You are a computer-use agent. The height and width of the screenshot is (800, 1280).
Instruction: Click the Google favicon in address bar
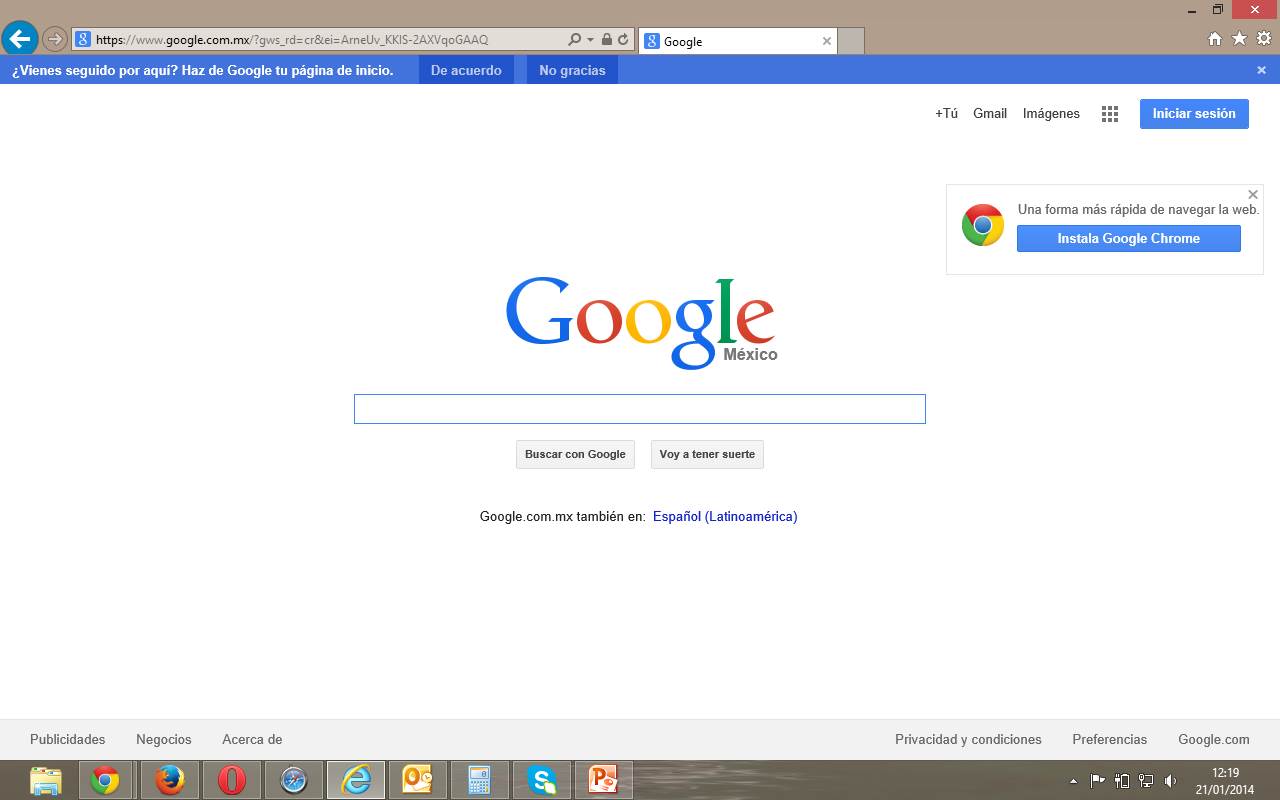tap(83, 40)
